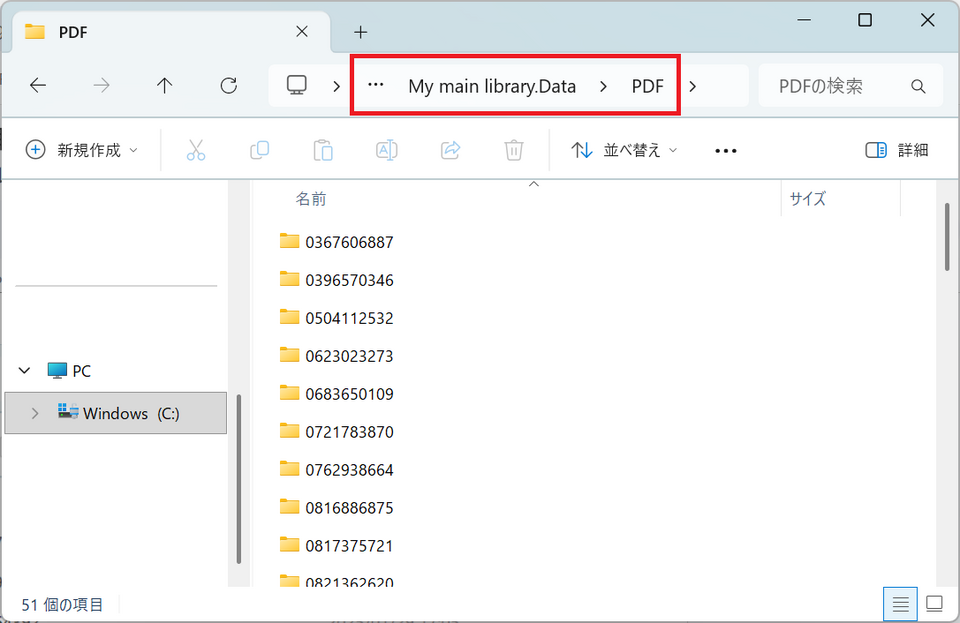
Task: Click the Paste clipboard icon
Action: [x=323, y=150]
